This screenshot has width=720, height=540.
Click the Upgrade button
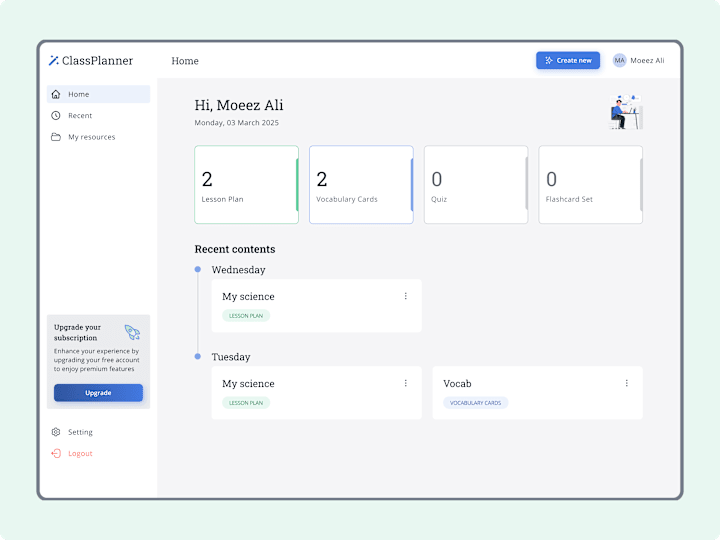98,393
